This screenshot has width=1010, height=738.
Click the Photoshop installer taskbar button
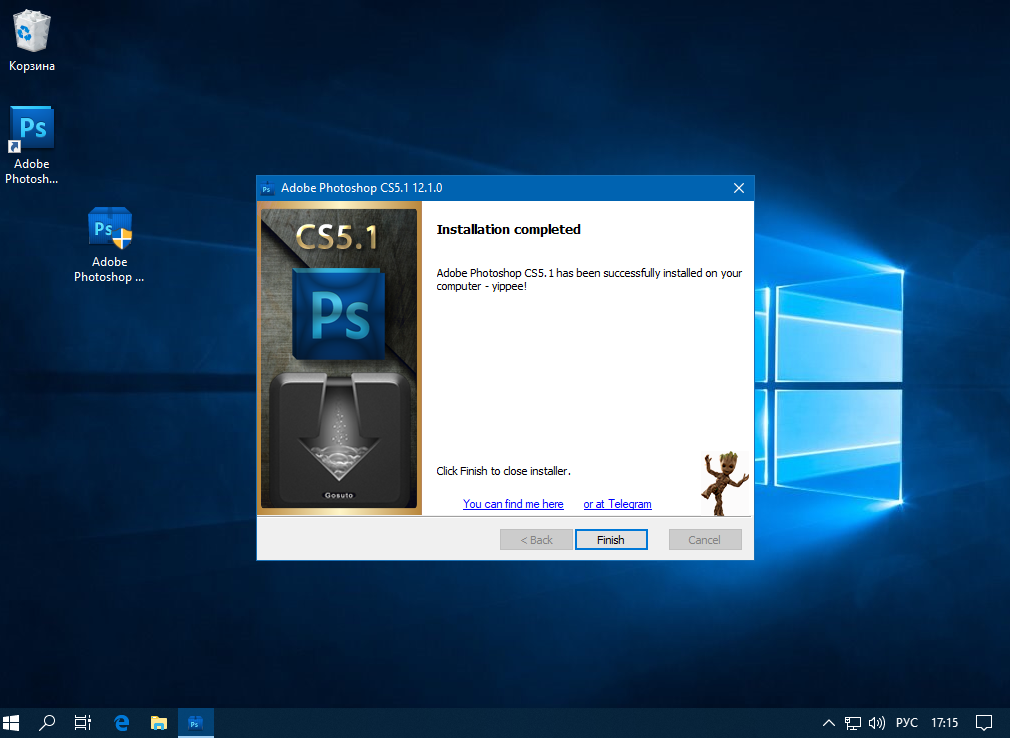tap(195, 723)
